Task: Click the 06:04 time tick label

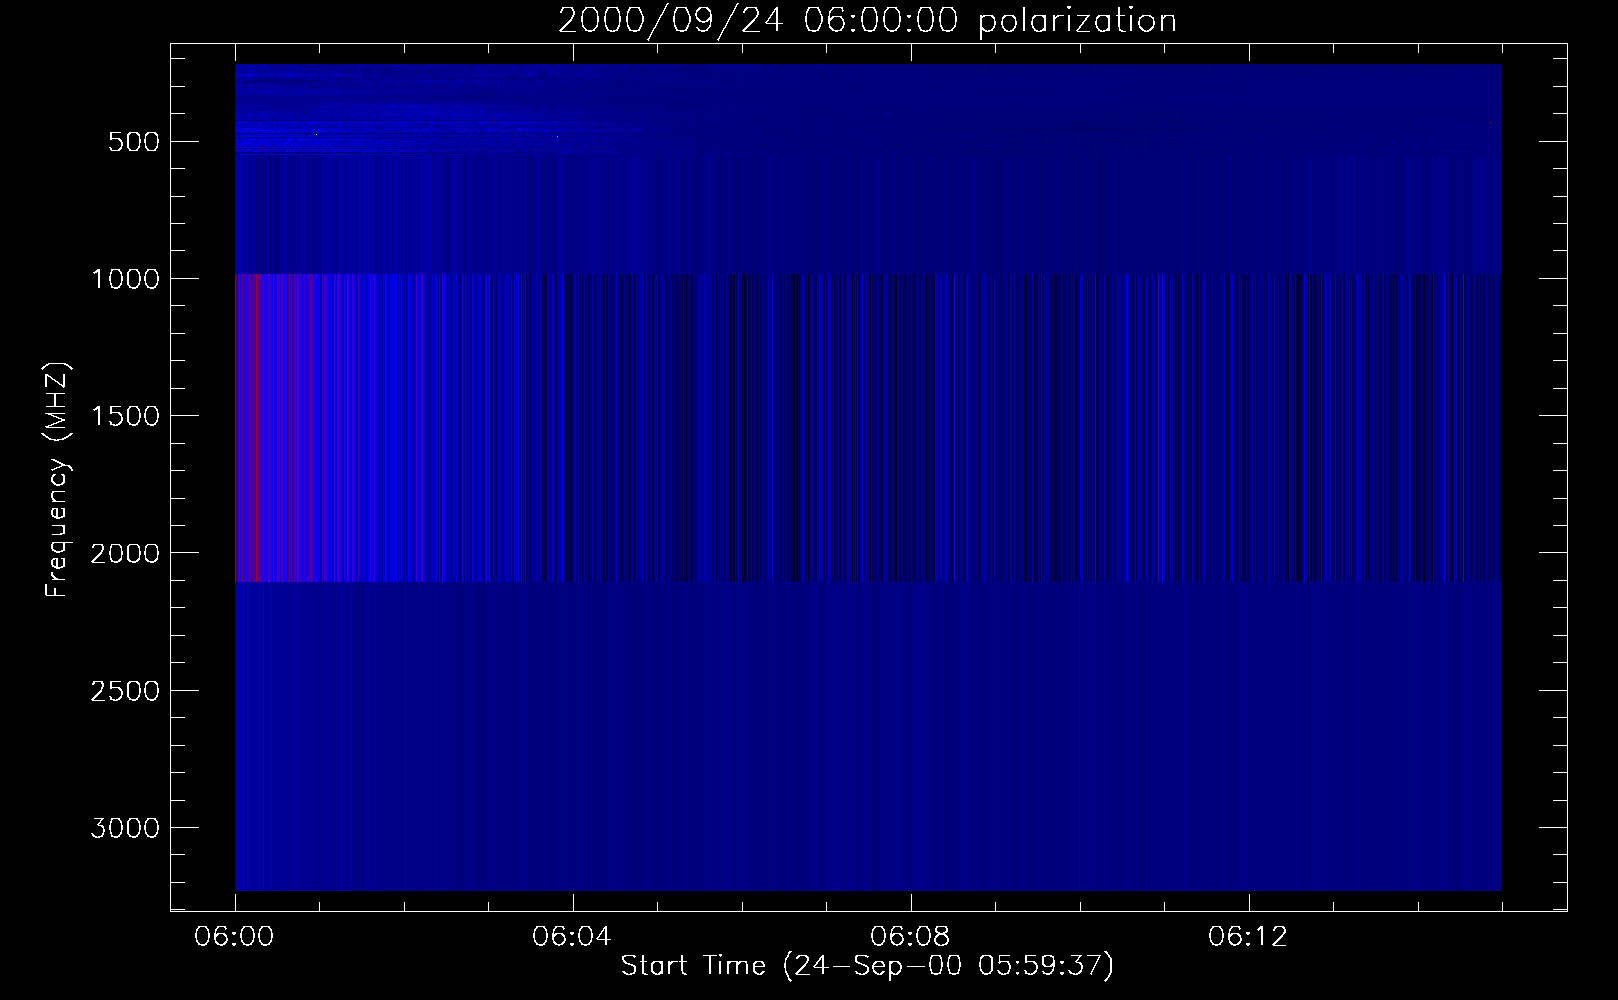Action: click(x=573, y=937)
